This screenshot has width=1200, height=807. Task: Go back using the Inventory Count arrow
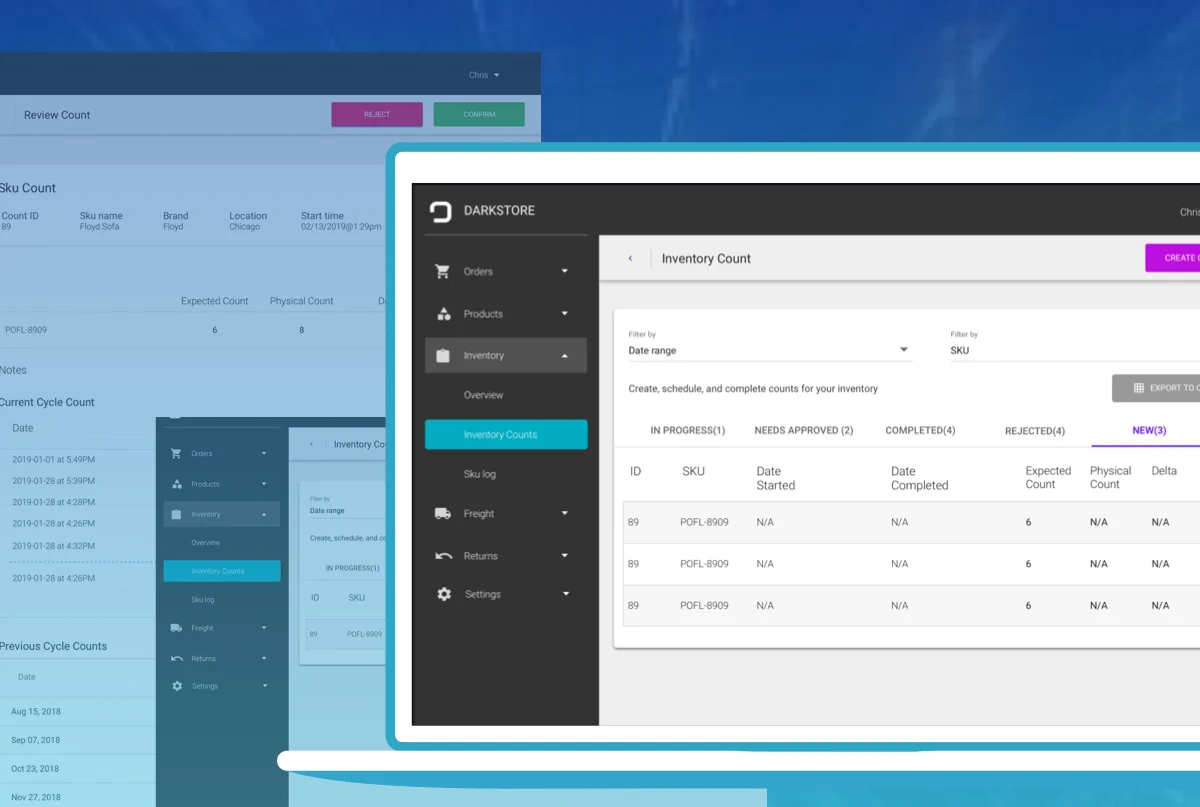[x=630, y=258]
